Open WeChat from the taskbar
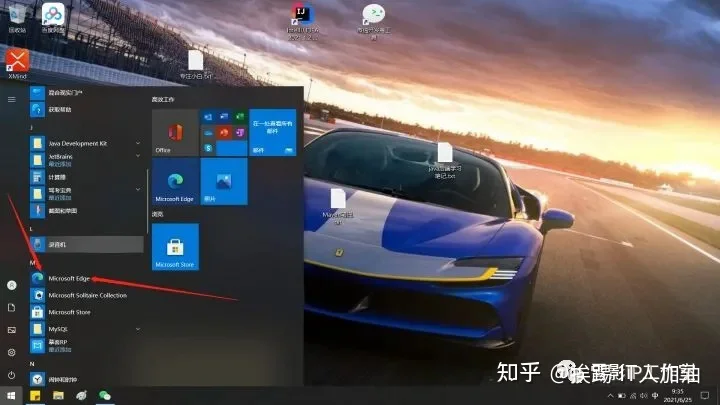 pos(105,395)
